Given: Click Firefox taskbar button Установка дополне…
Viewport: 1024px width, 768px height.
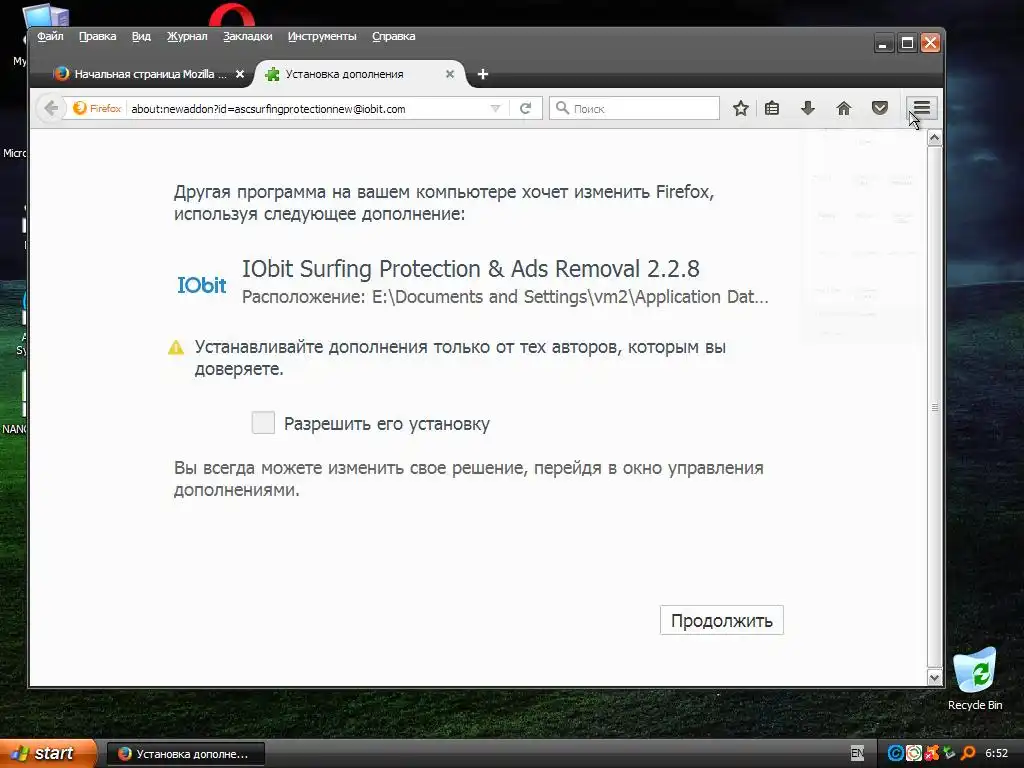Looking at the screenshot, I should [185, 754].
